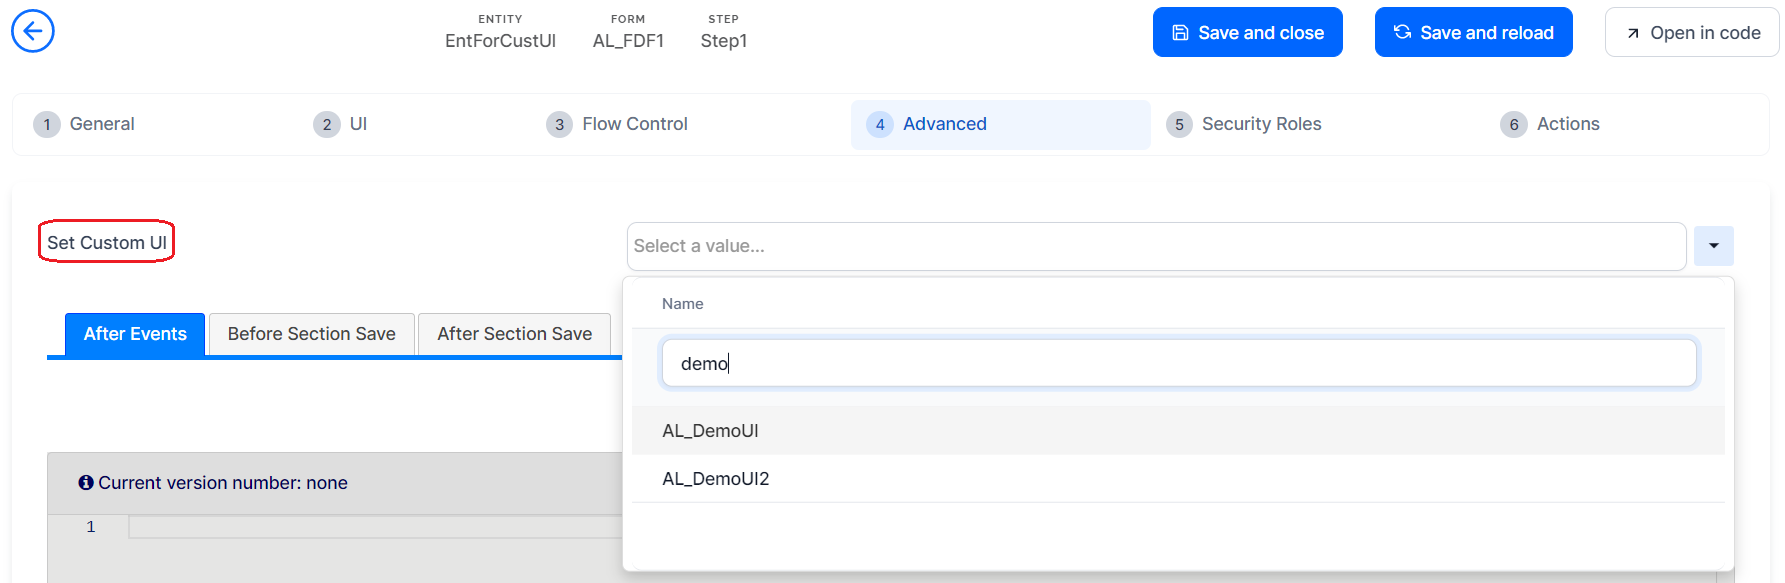Toggle the Set Custom UI dropdown arrow
Image resolution: width=1785 pixels, height=583 pixels.
[x=1713, y=246]
